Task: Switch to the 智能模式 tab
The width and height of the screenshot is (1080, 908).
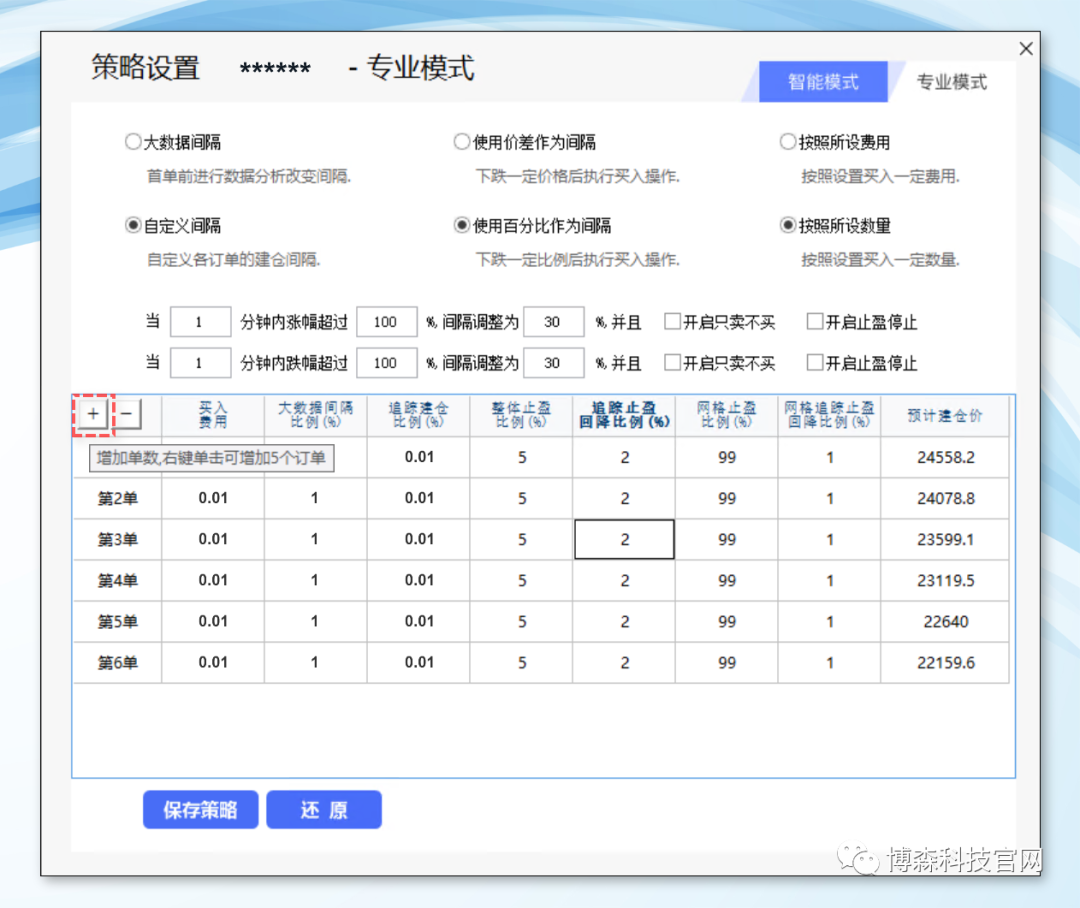Action: click(823, 82)
